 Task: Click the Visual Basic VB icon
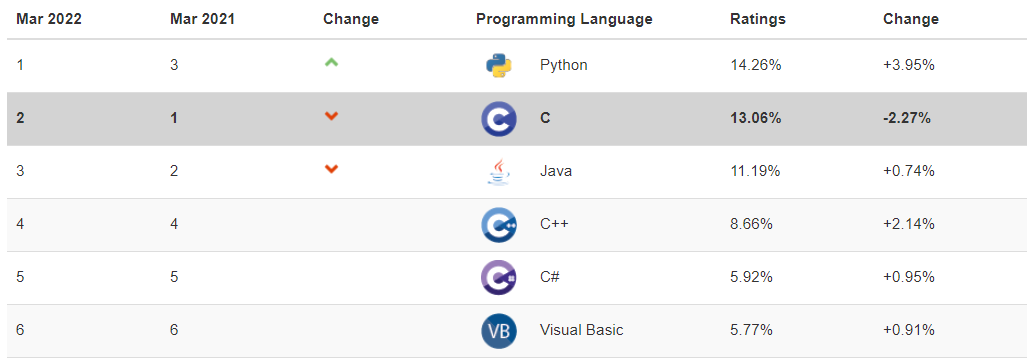(499, 330)
